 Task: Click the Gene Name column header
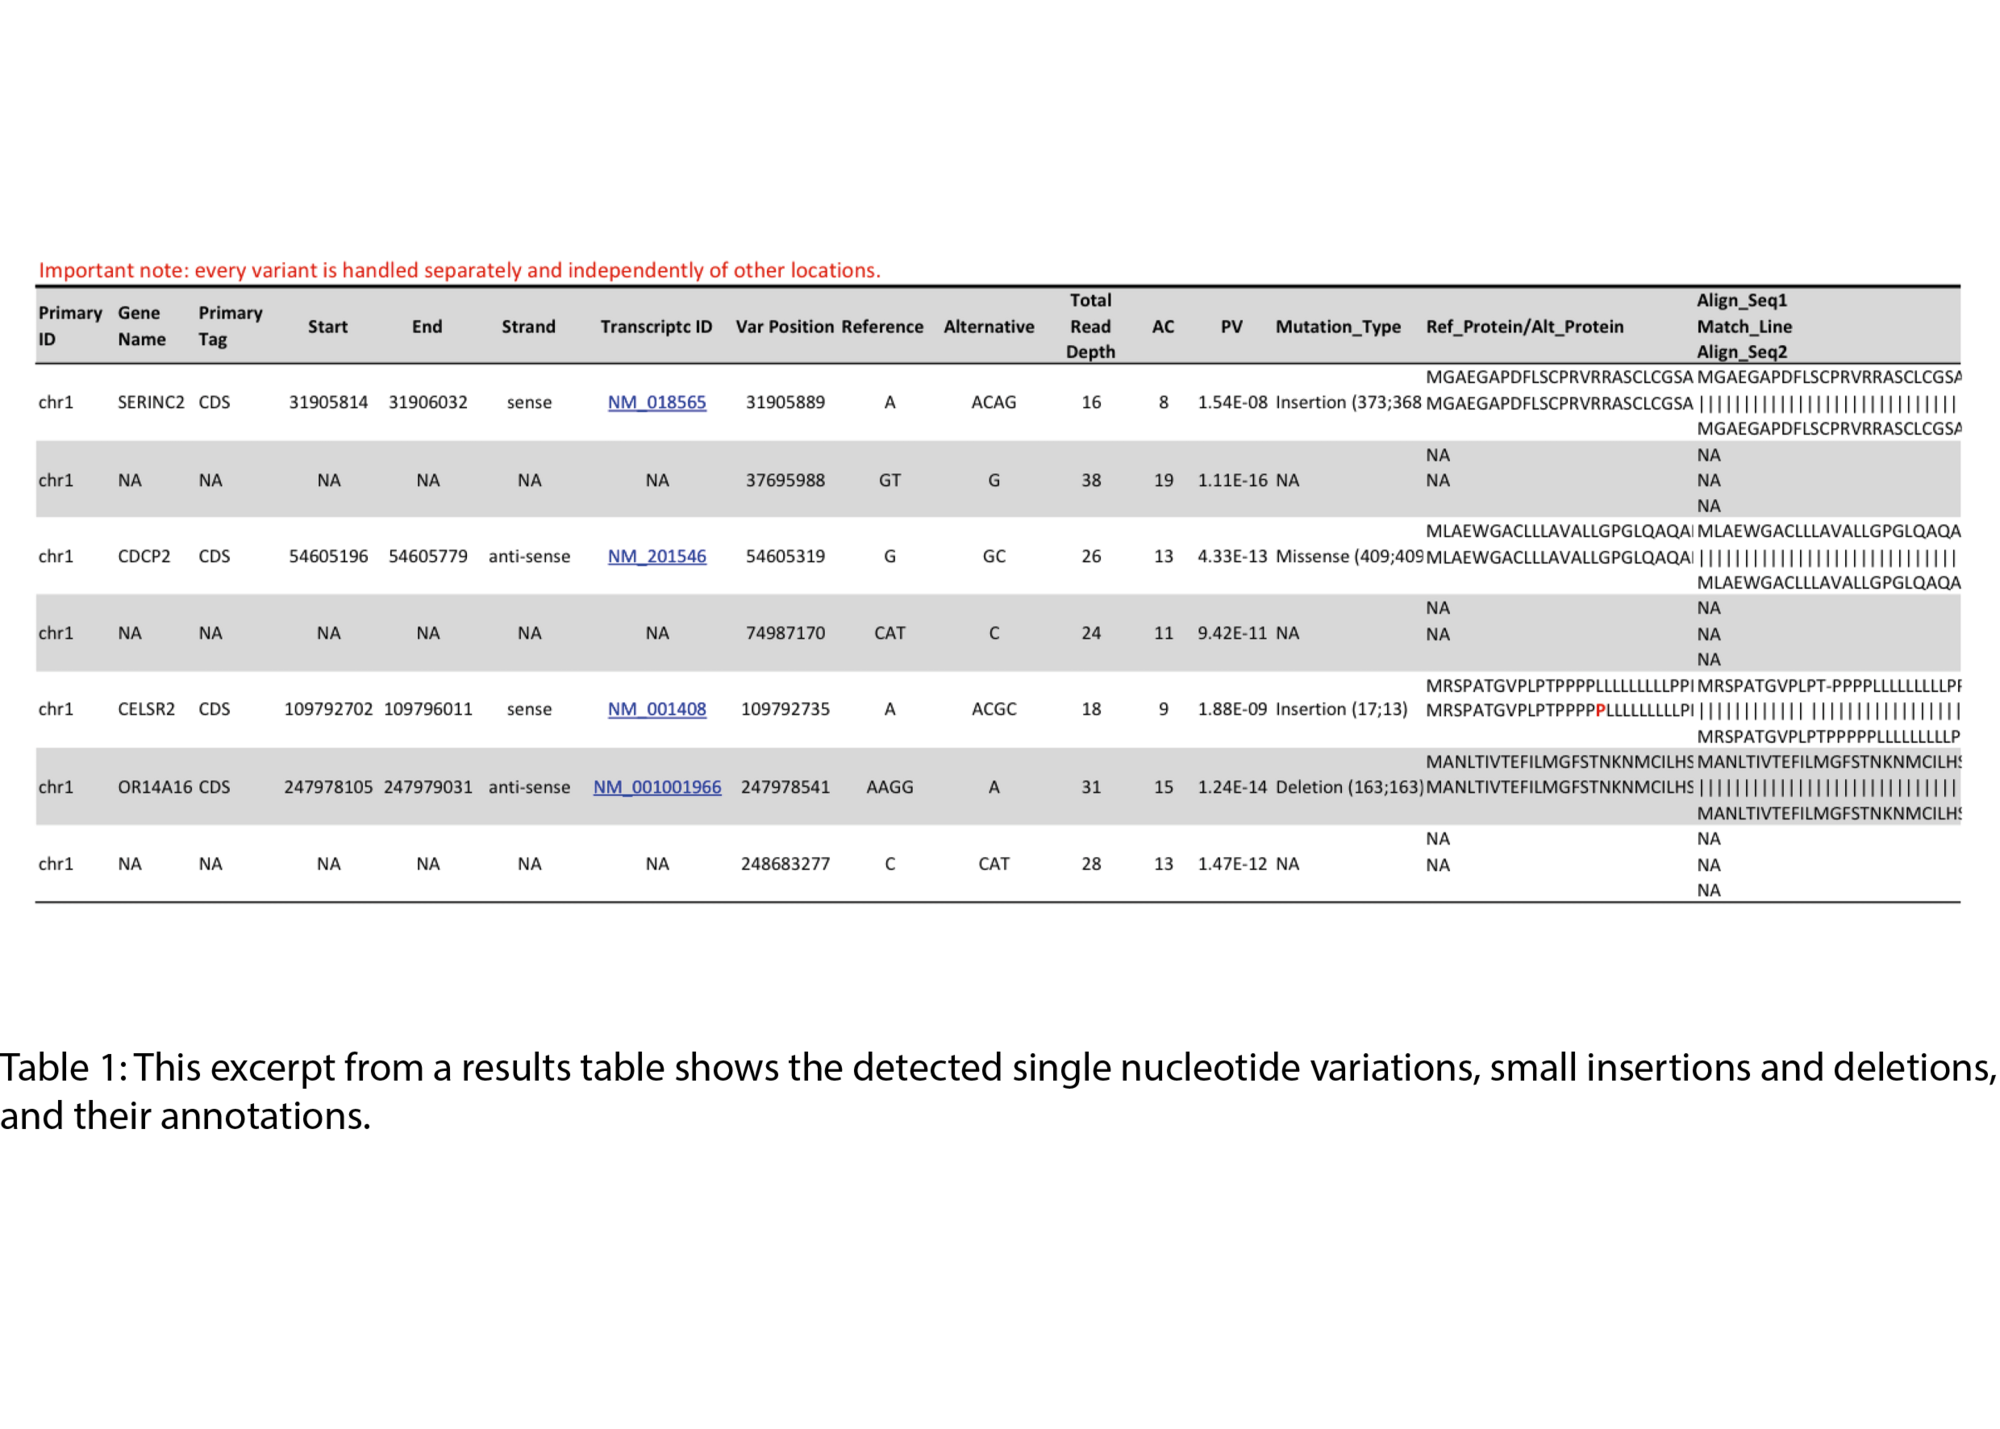(x=141, y=326)
